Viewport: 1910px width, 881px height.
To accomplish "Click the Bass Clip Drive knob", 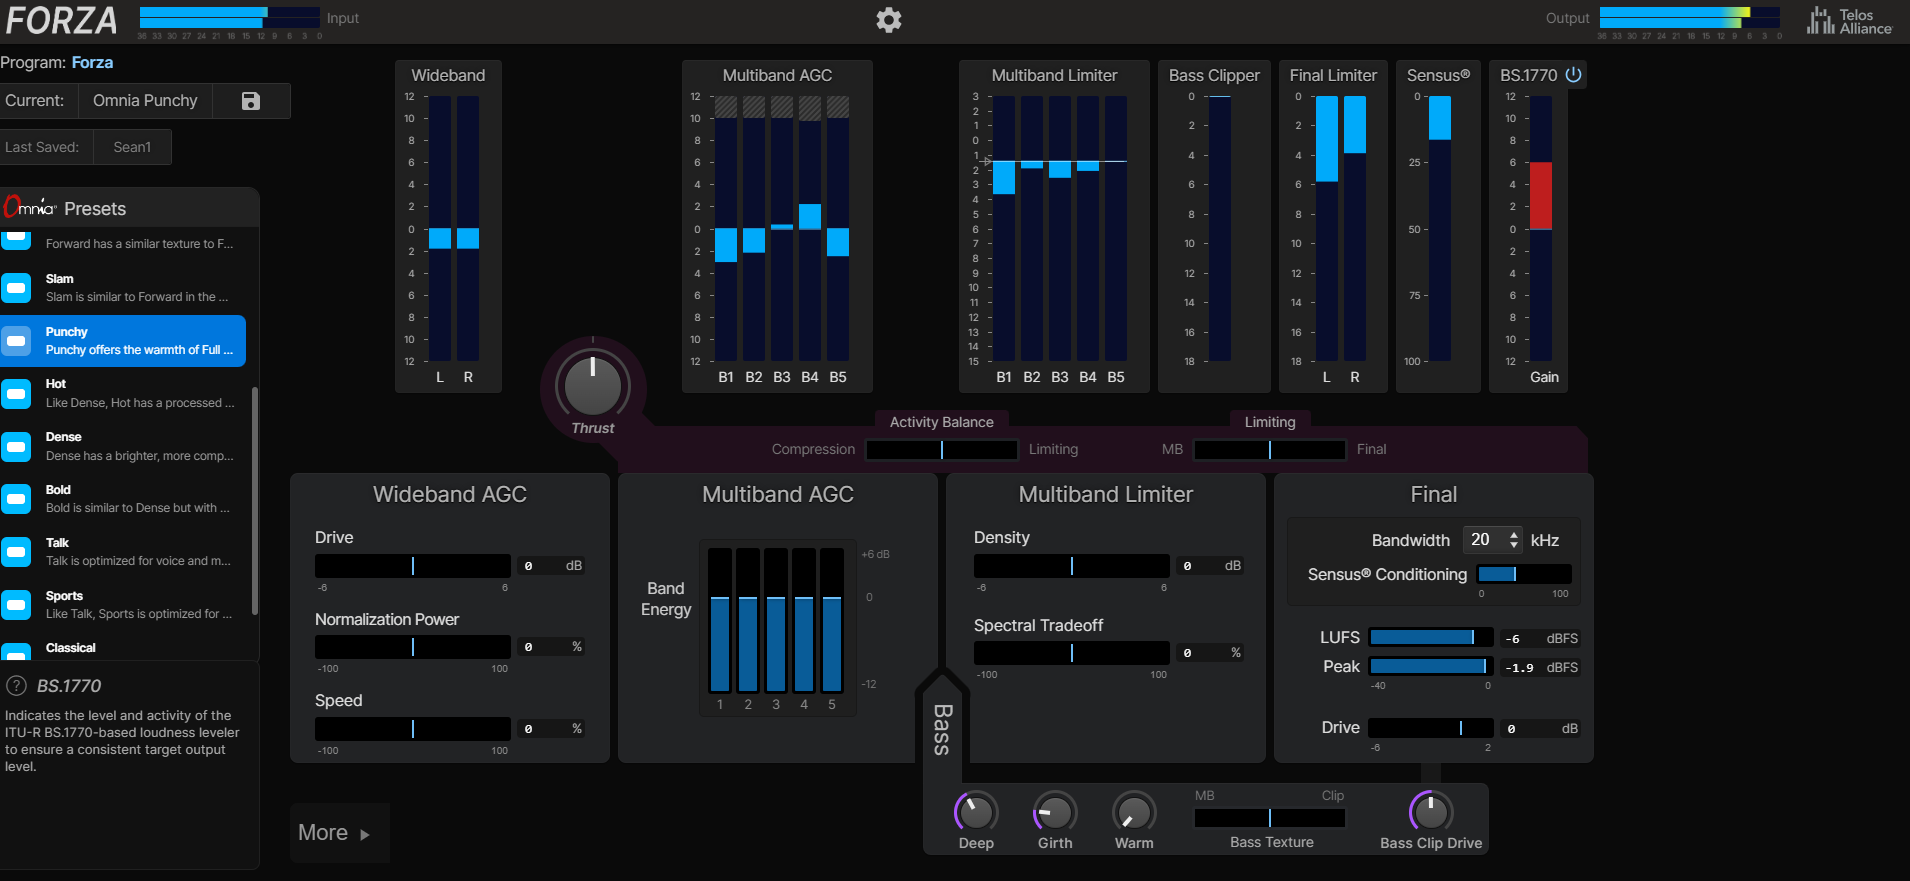I will pos(1431,812).
